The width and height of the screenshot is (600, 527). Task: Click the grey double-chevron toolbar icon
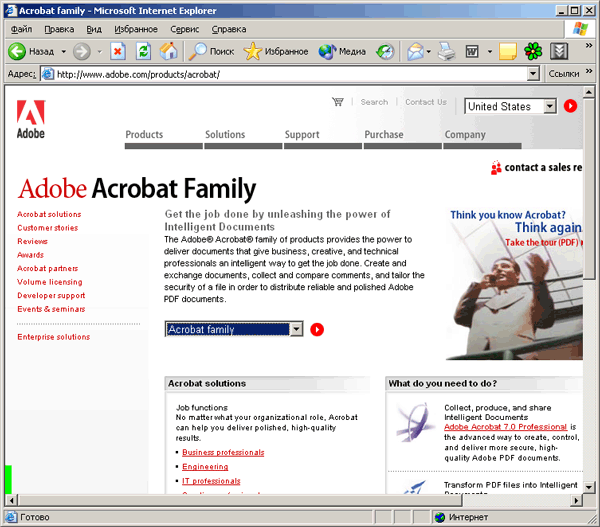[559, 51]
